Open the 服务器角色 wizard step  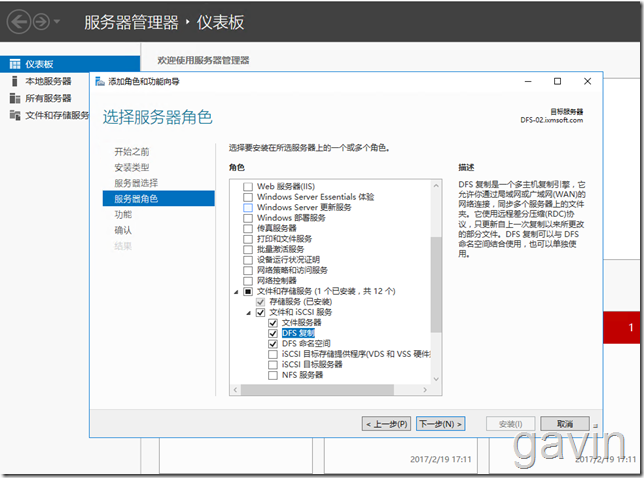(159, 199)
